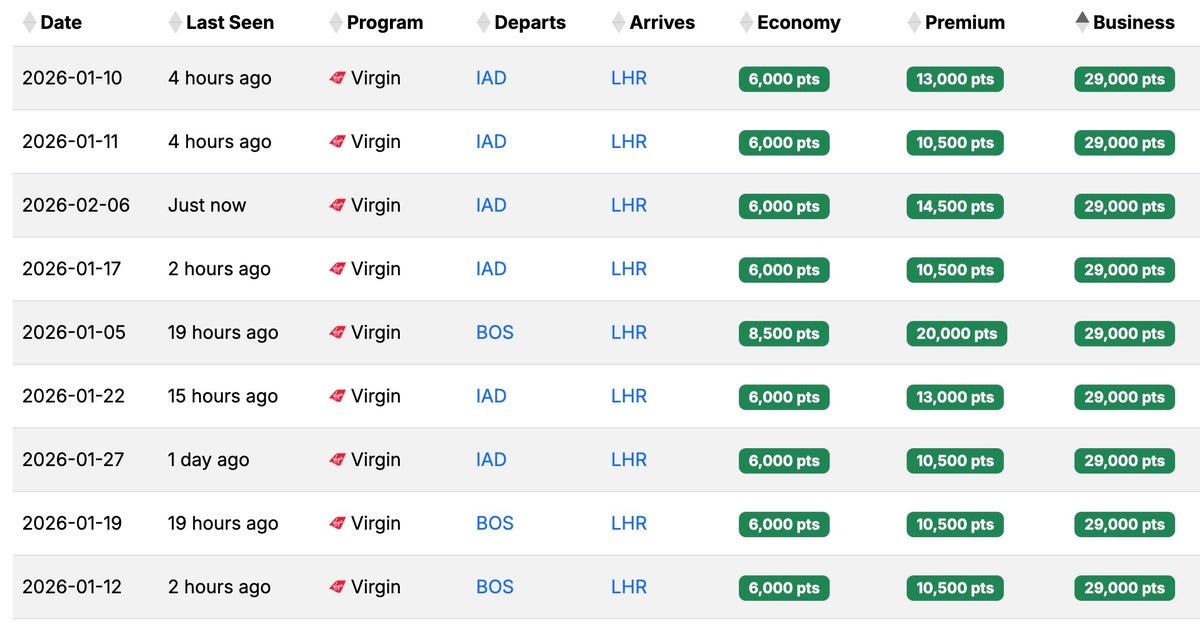Select the 20,000 pts Premium badge

956,333
